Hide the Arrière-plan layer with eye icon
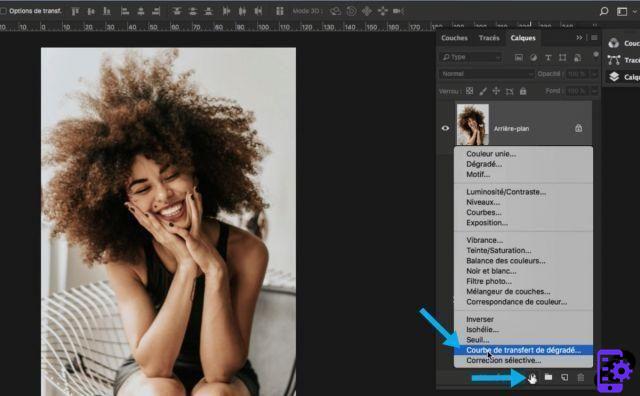This screenshot has height=396, width=640. pyautogui.click(x=445, y=128)
